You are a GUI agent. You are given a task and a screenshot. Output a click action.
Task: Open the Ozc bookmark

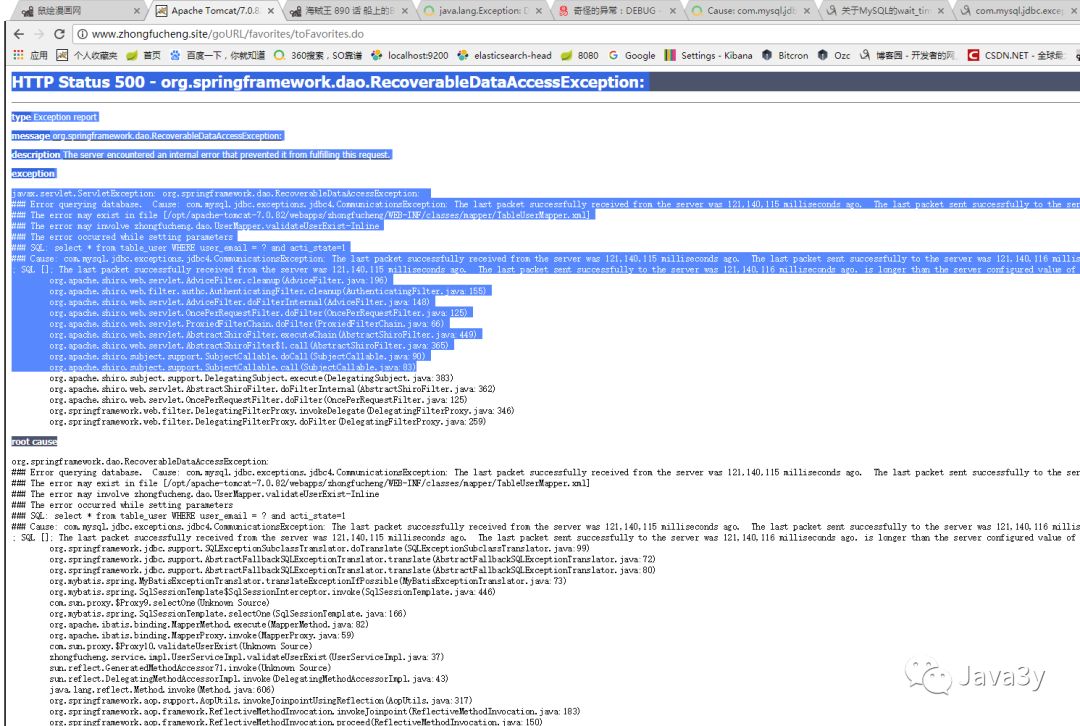click(833, 55)
